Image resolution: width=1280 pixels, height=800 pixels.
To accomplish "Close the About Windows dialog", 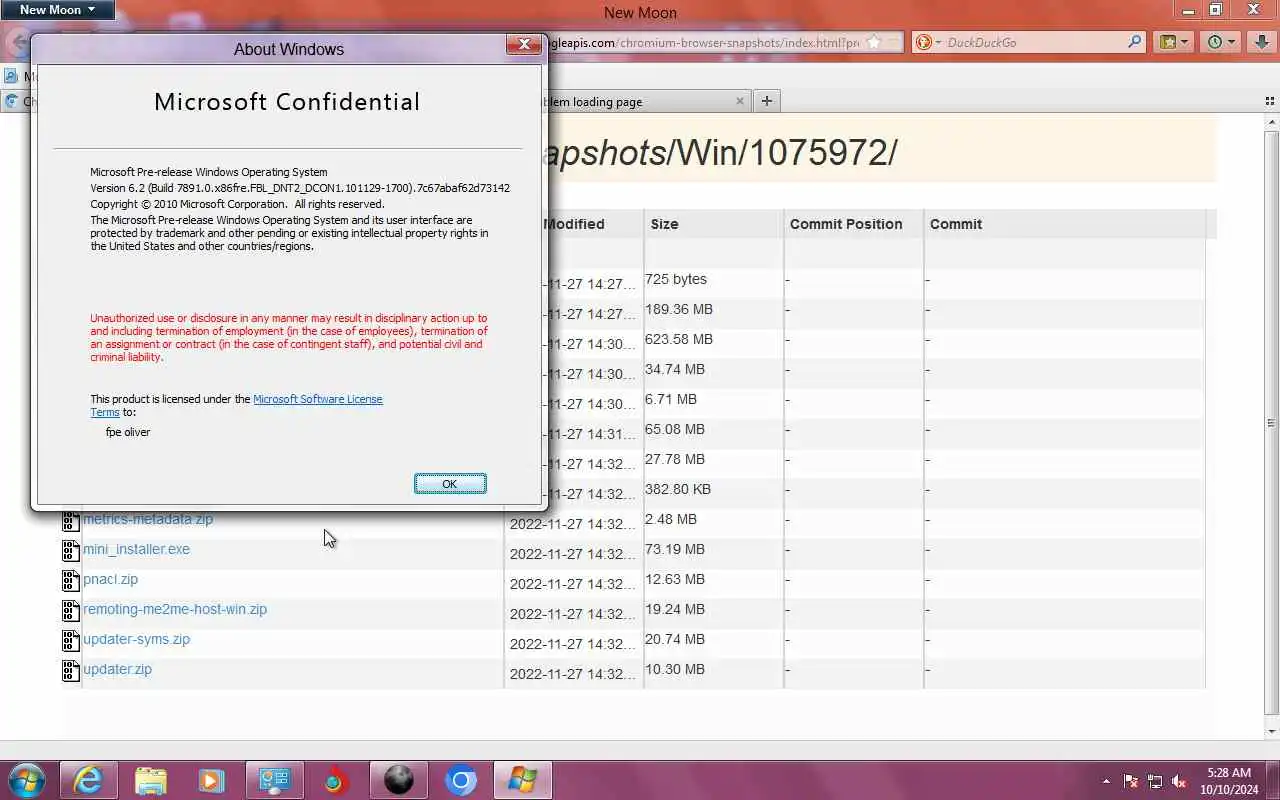I will point(524,44).
